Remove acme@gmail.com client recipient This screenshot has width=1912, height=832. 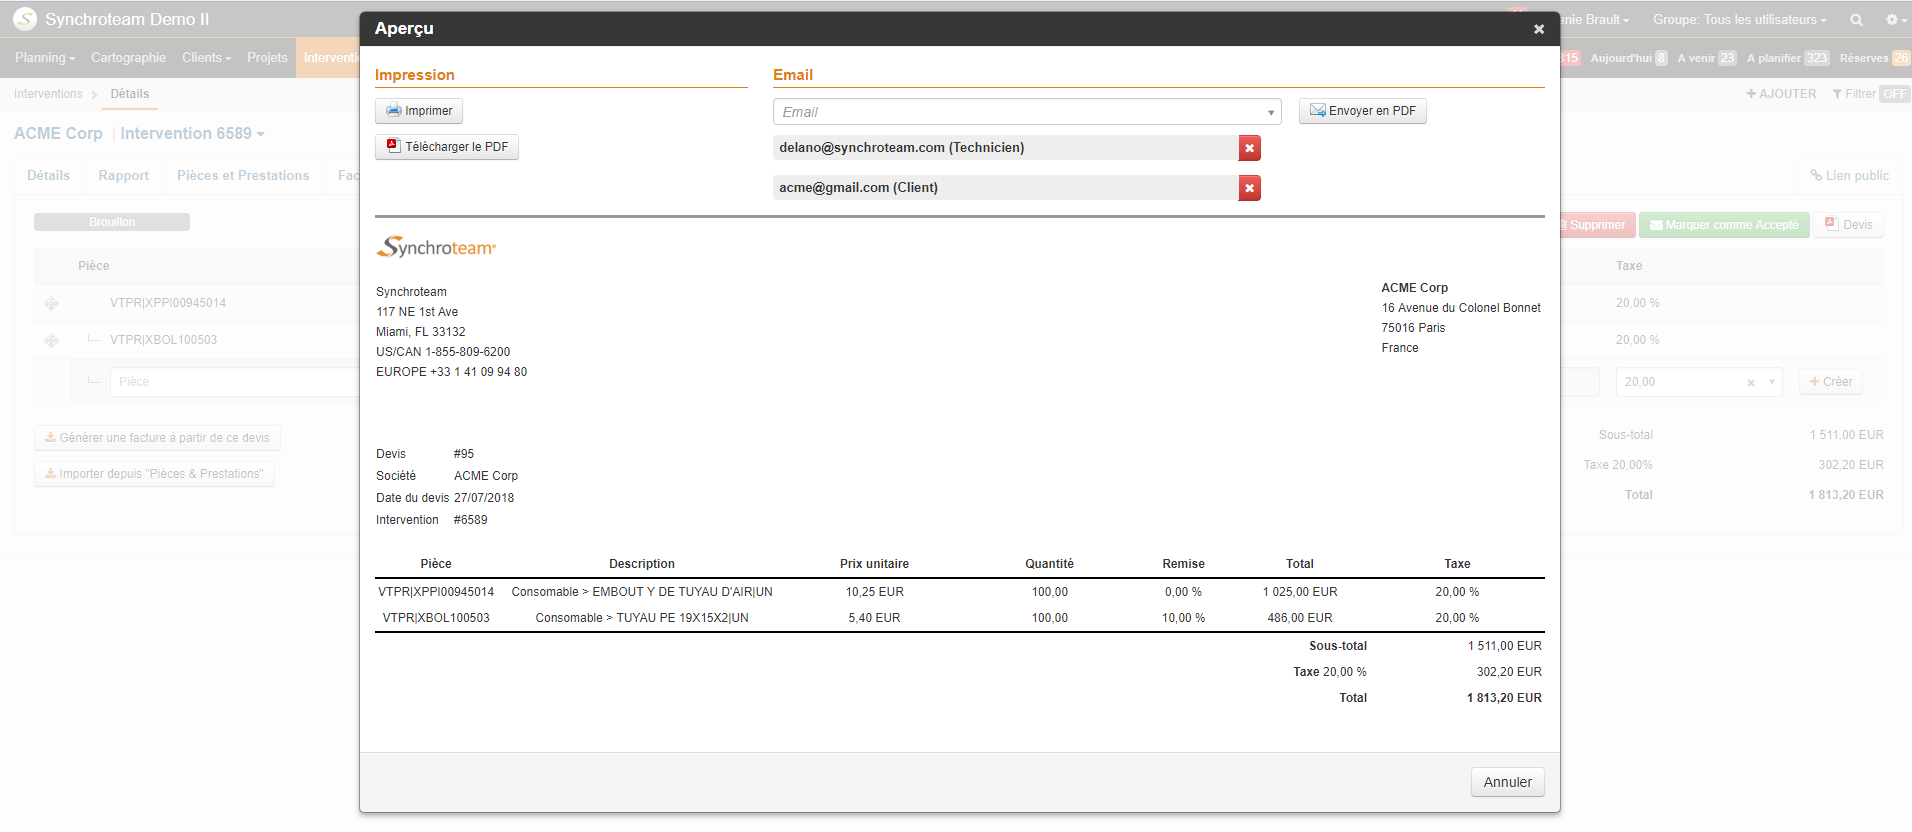pos(1249,188)
